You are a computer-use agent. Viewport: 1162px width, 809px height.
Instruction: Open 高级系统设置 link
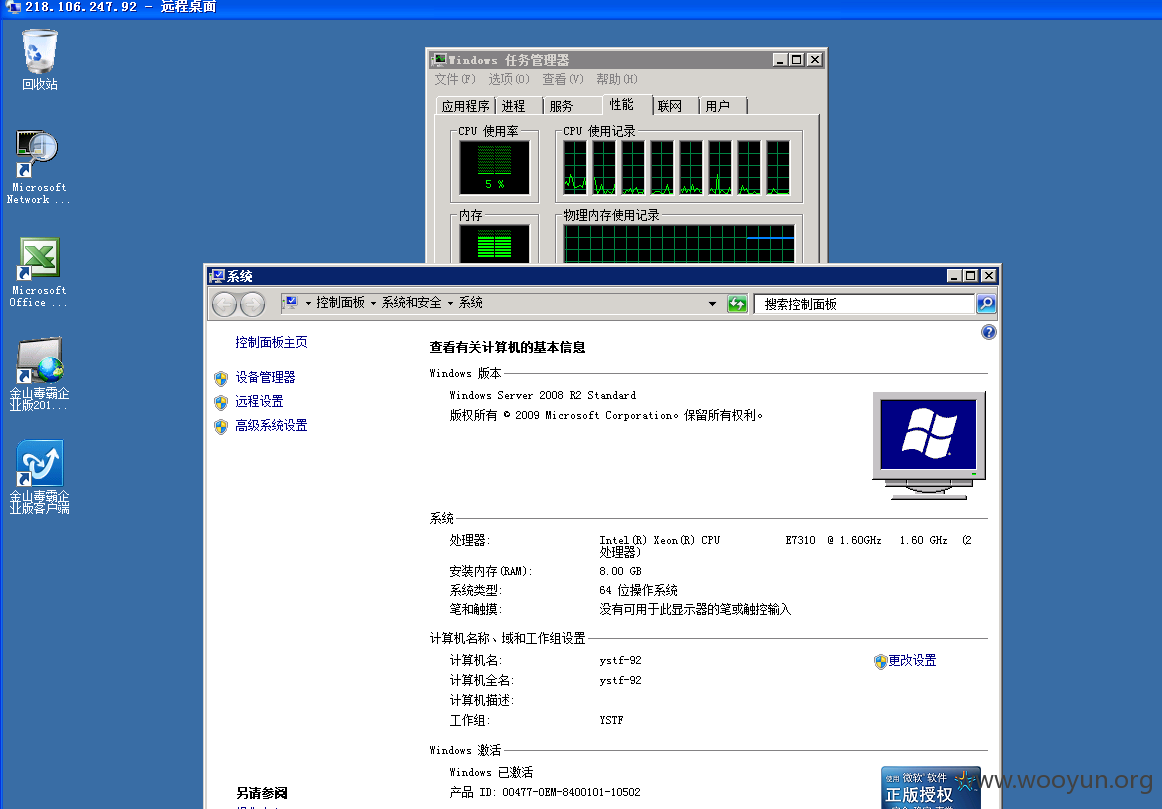(x=271, y=425)
